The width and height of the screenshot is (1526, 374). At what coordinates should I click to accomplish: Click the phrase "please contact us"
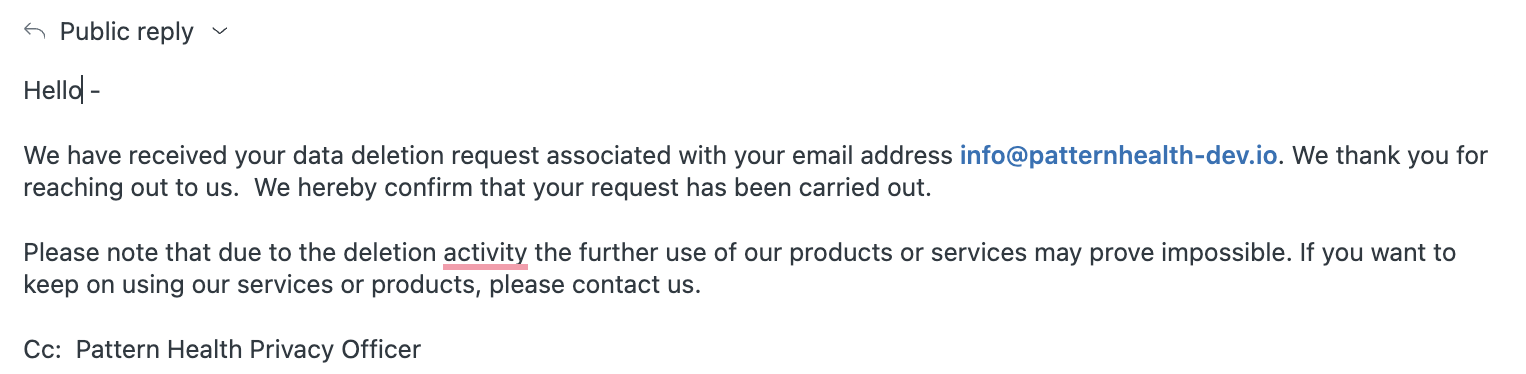click(595, 284)
